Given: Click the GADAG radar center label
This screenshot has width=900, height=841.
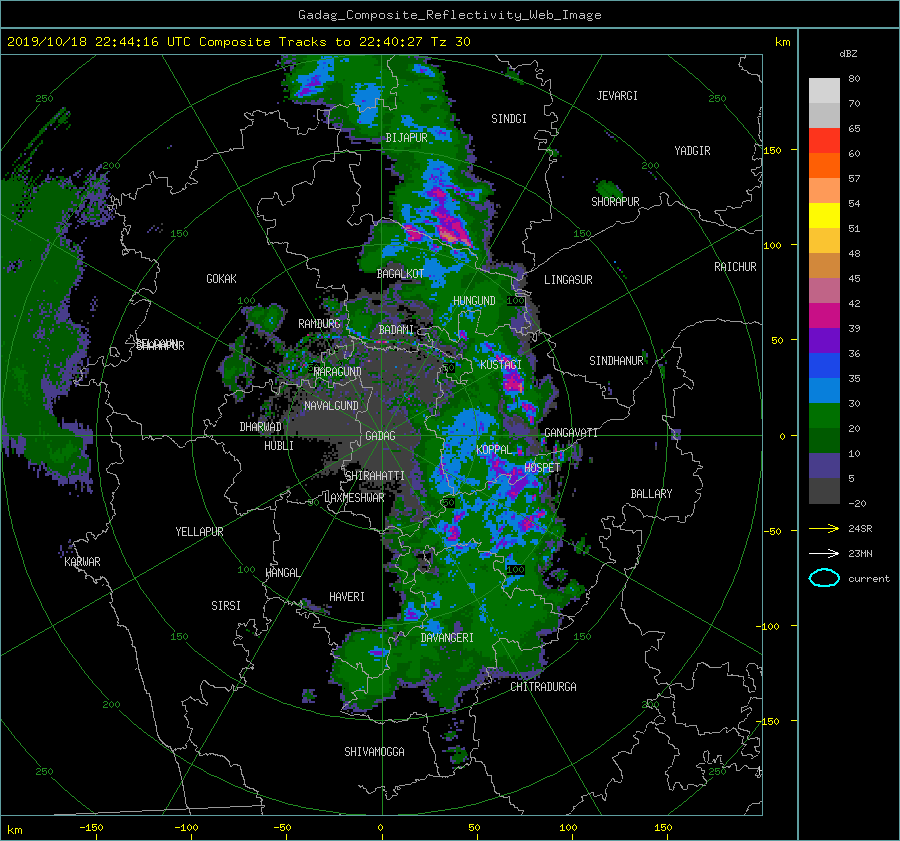Looking at the screenshot, I should click(380, 436).
